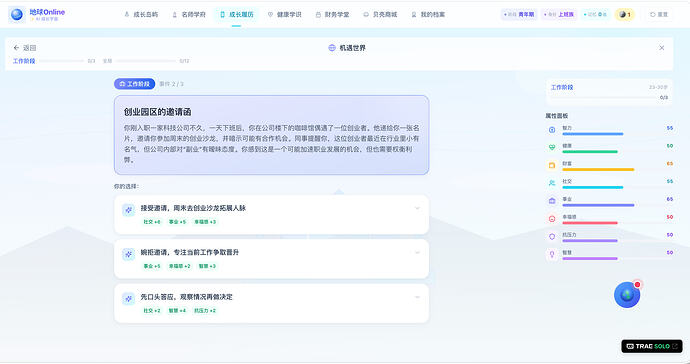Image resolution: width=690 pixels, height=364 pixels.
Task: Click 抗压力 +2 tag on 先口头答应
Action: [205, 311]
